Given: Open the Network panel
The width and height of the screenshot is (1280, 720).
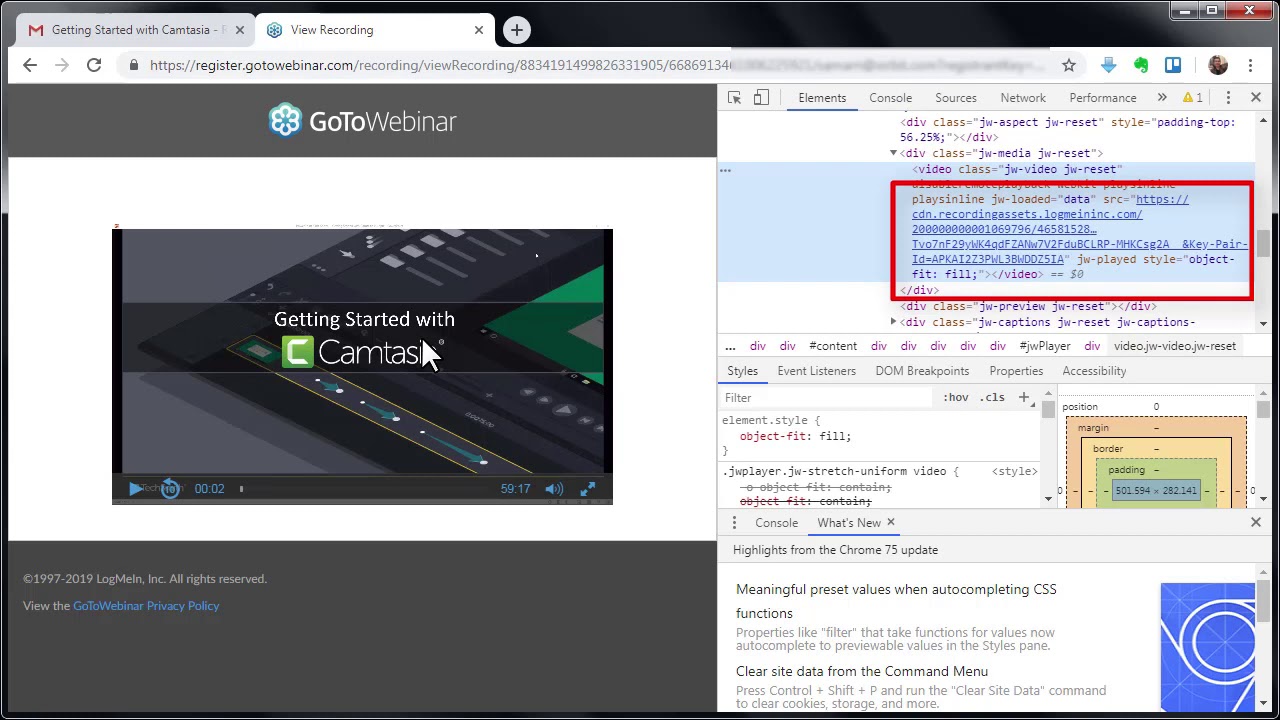Looking at the screenshot, I should (1023, 98).
